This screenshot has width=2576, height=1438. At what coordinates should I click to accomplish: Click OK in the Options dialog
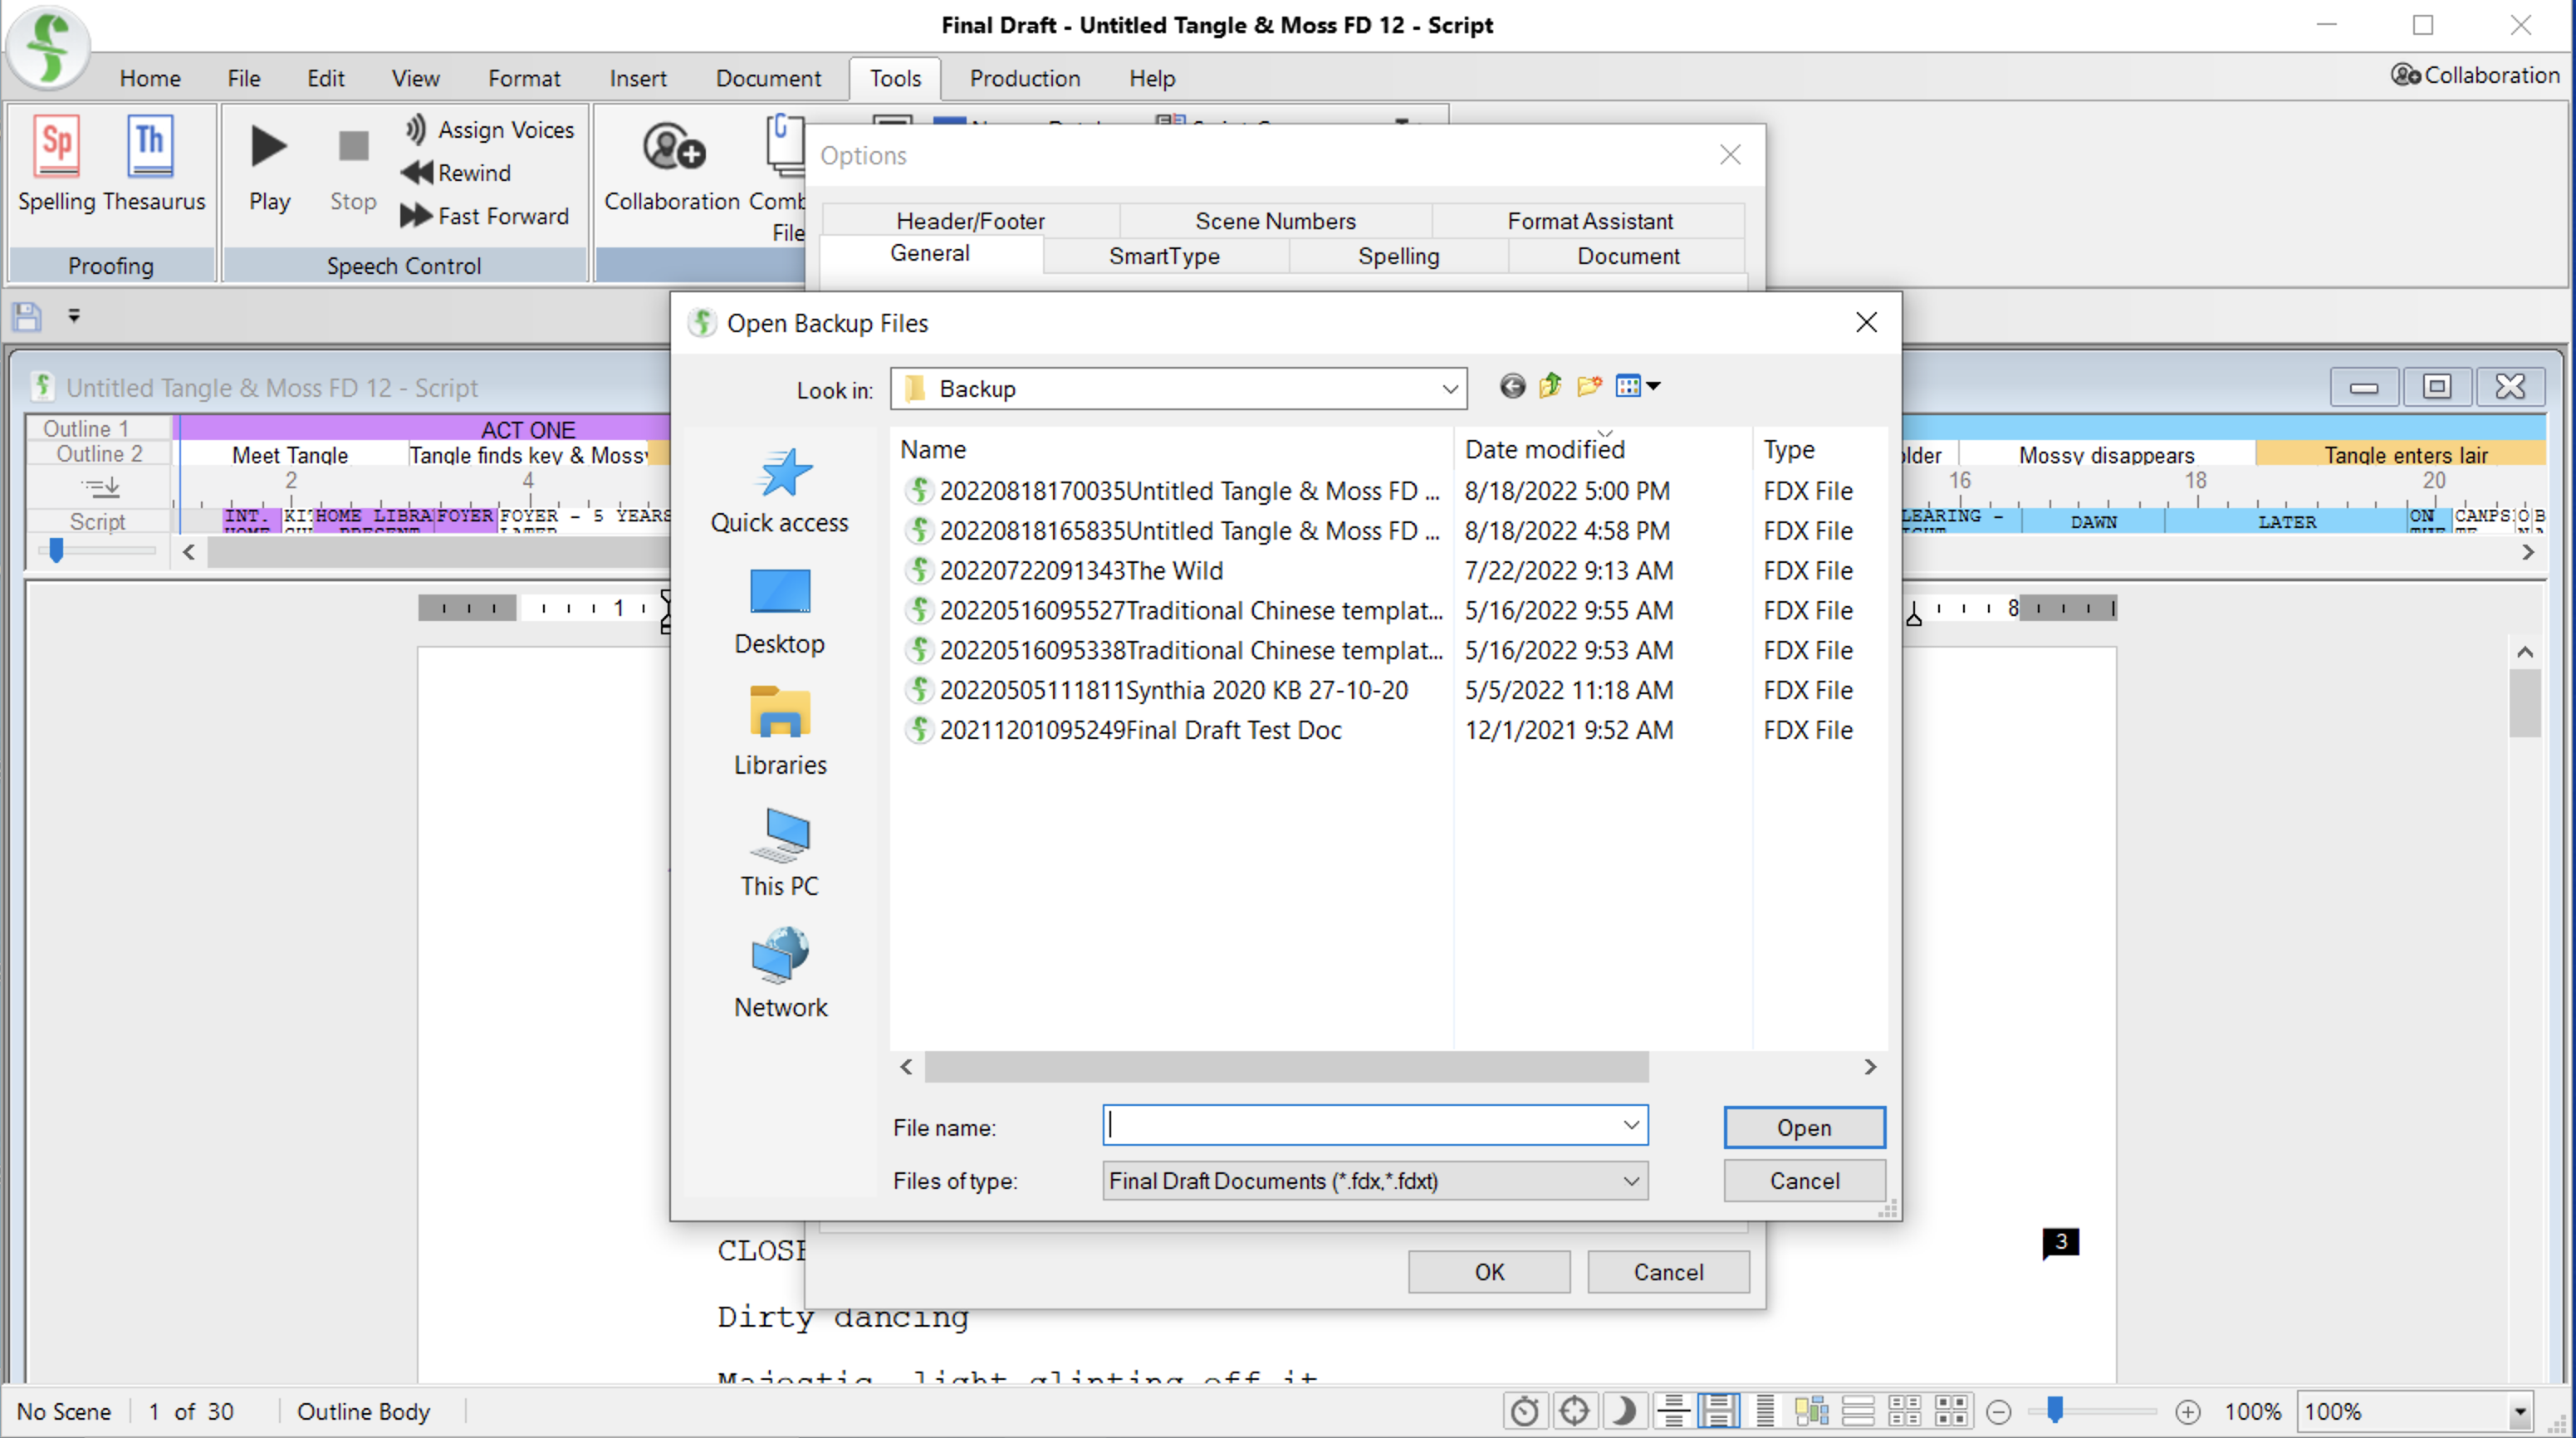coord(1489,1272)
